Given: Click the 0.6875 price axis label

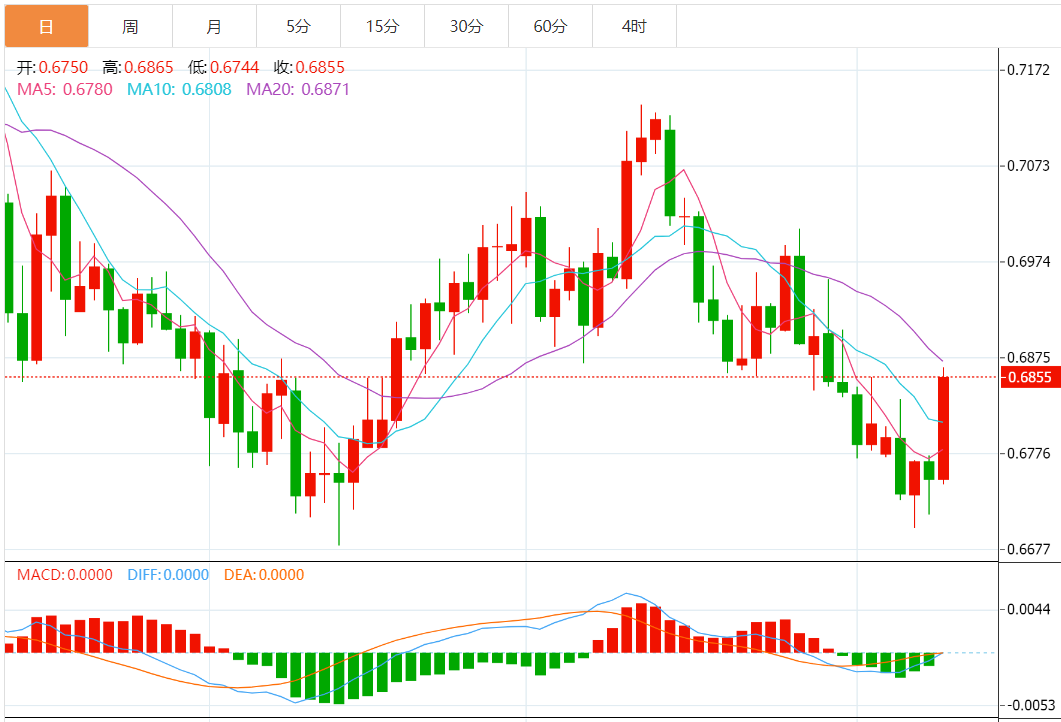Looking at the screenshot, I should point(1029,357).
